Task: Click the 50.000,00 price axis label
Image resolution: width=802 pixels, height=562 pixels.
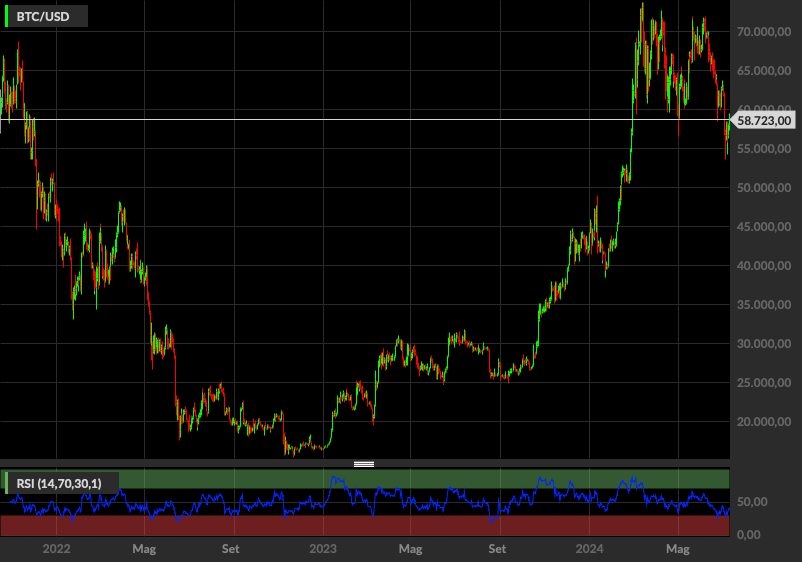Action: click(764, 188)
